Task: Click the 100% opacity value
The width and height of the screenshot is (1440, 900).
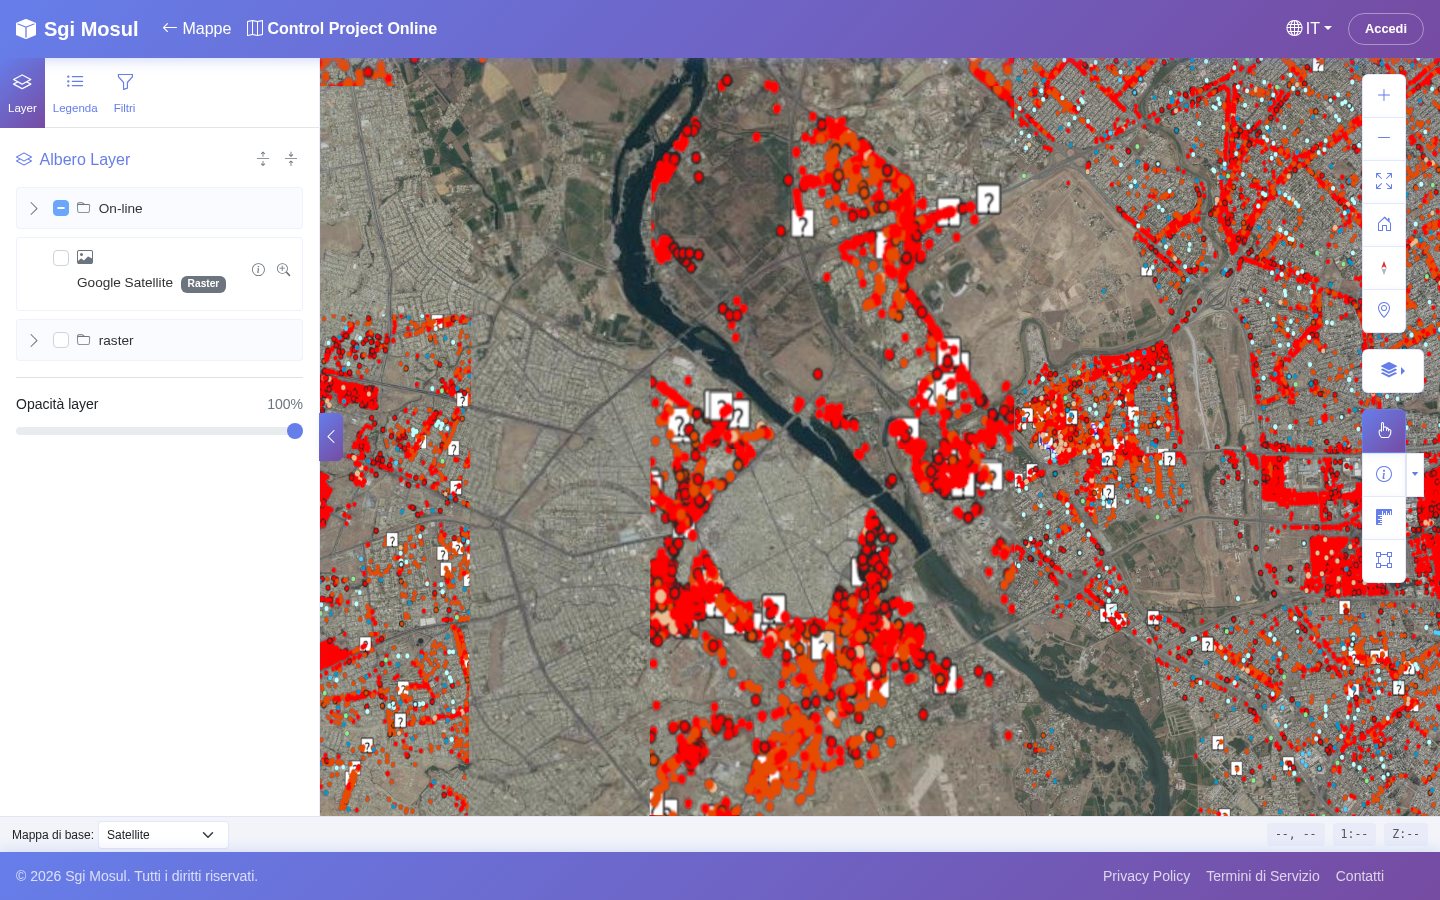Action: click(285, 404)
